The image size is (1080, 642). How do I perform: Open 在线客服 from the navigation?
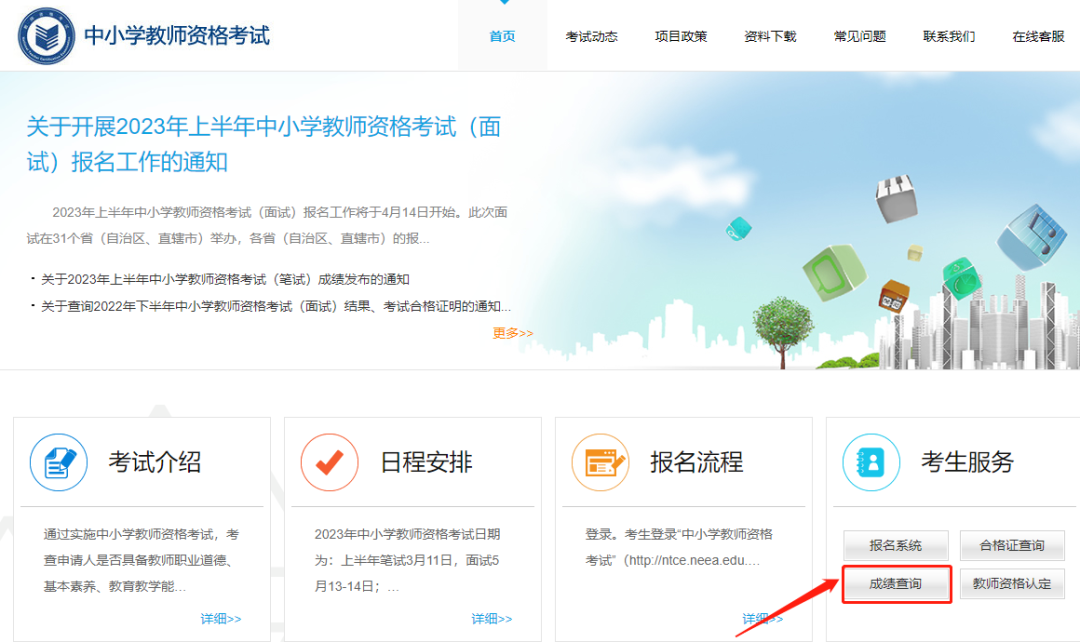point(1039,37)
